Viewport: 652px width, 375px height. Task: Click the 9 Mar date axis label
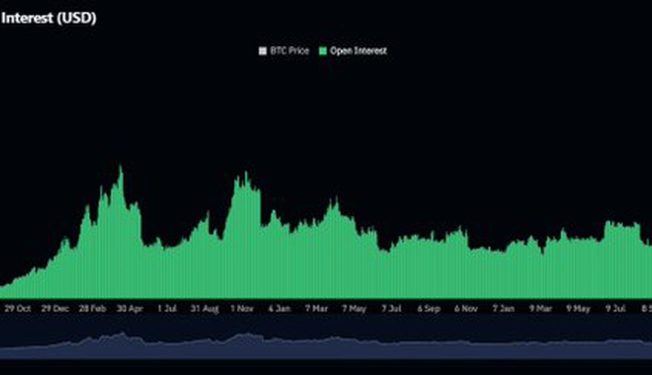(541, 308)
